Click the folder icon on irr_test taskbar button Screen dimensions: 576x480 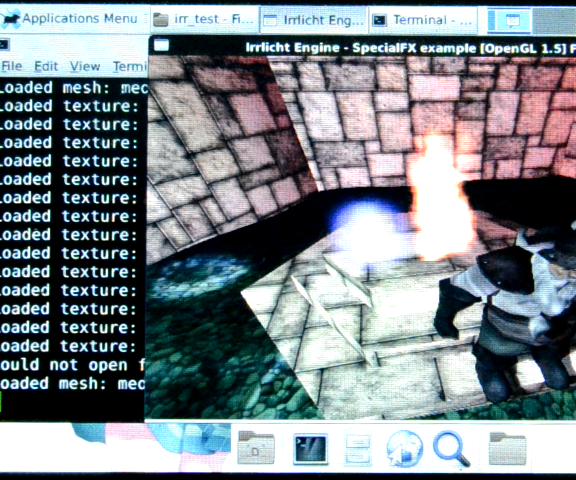click(161, 20)
